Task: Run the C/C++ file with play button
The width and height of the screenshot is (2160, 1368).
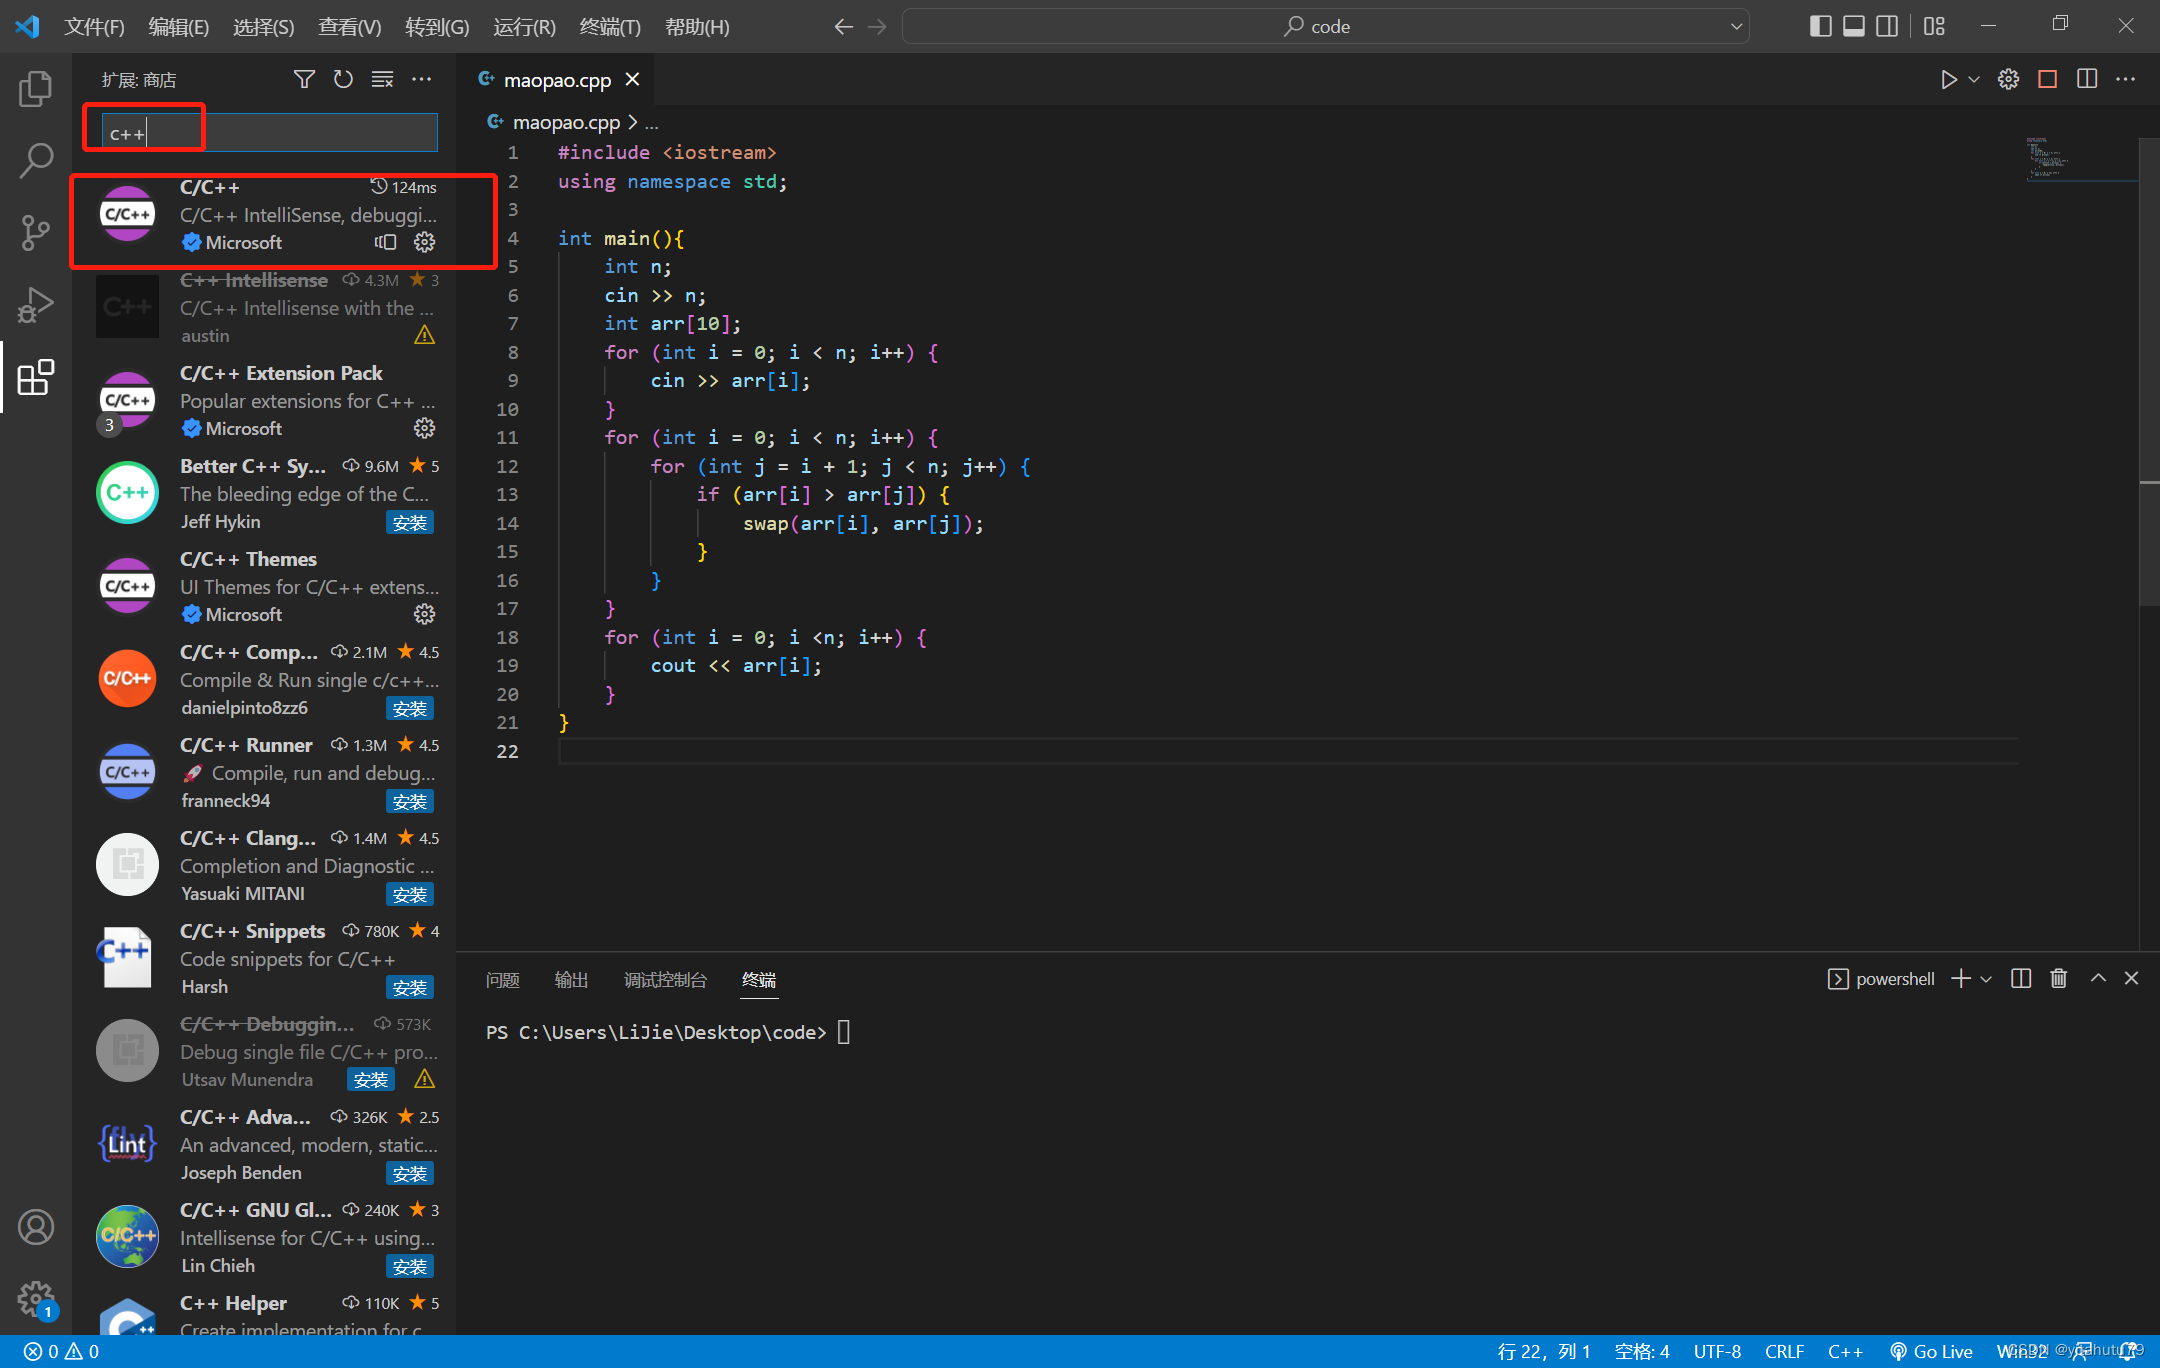Action: tap(1948, 79)
